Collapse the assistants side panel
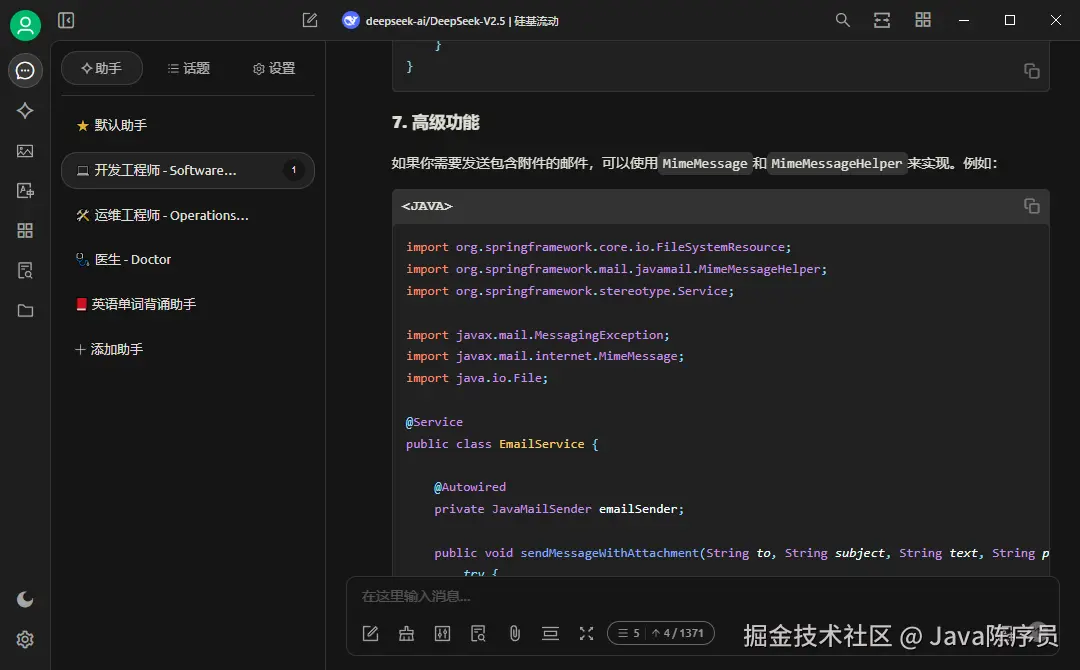This screenshot has width=1080, height=670. click(x=66, y=21)
